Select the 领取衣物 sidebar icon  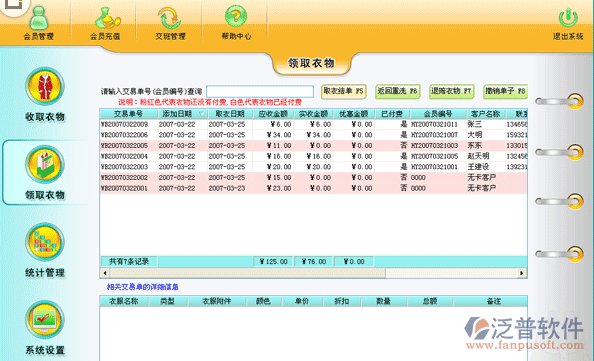click(45, 164)
